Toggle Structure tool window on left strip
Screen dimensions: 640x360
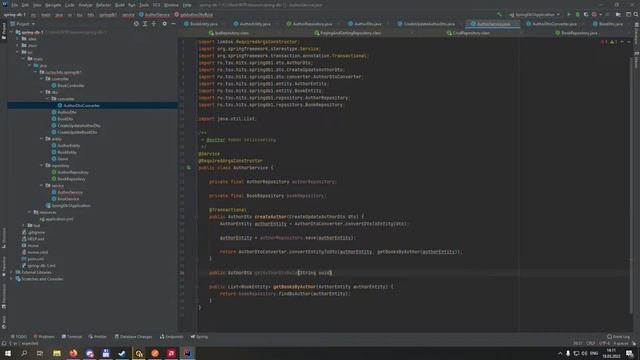[x=4, y=238]
